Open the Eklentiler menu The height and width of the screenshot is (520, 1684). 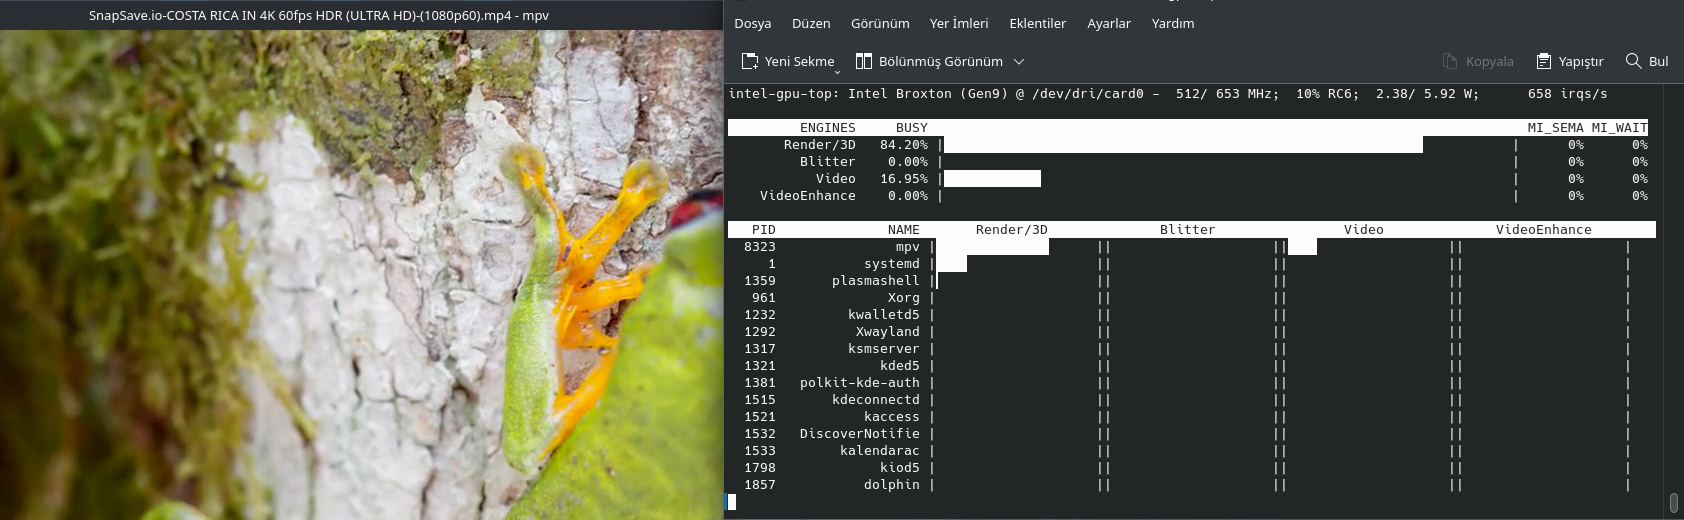click(1037, 23)
